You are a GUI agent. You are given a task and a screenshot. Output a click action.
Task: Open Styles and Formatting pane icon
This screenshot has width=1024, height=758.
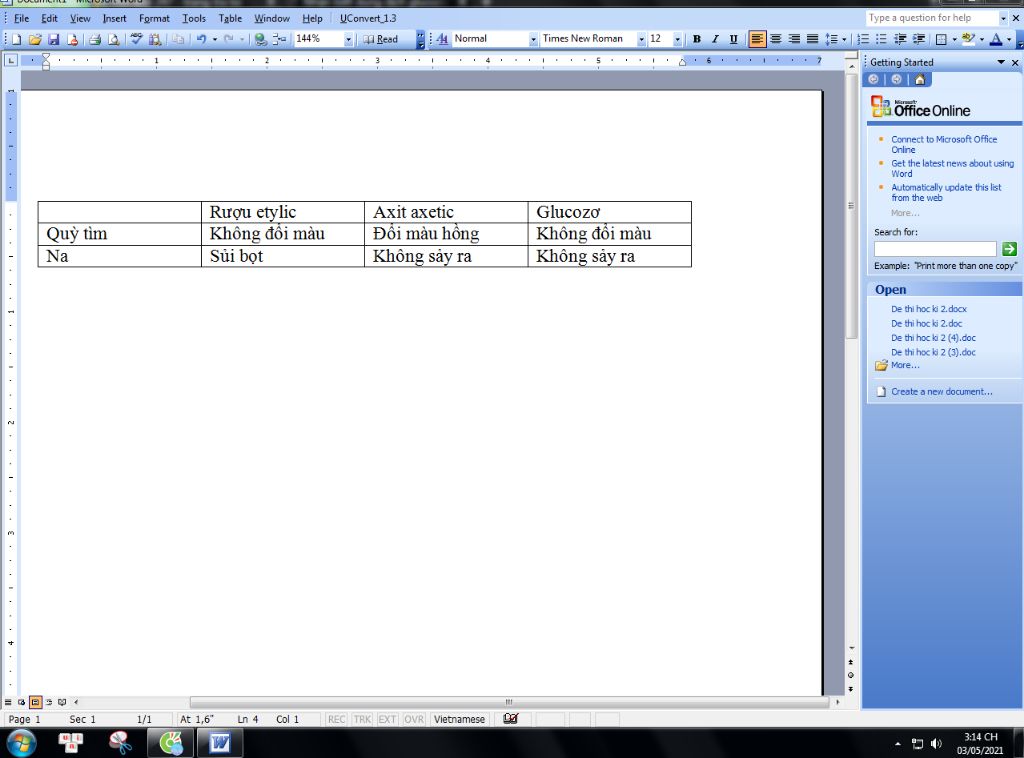442,39
